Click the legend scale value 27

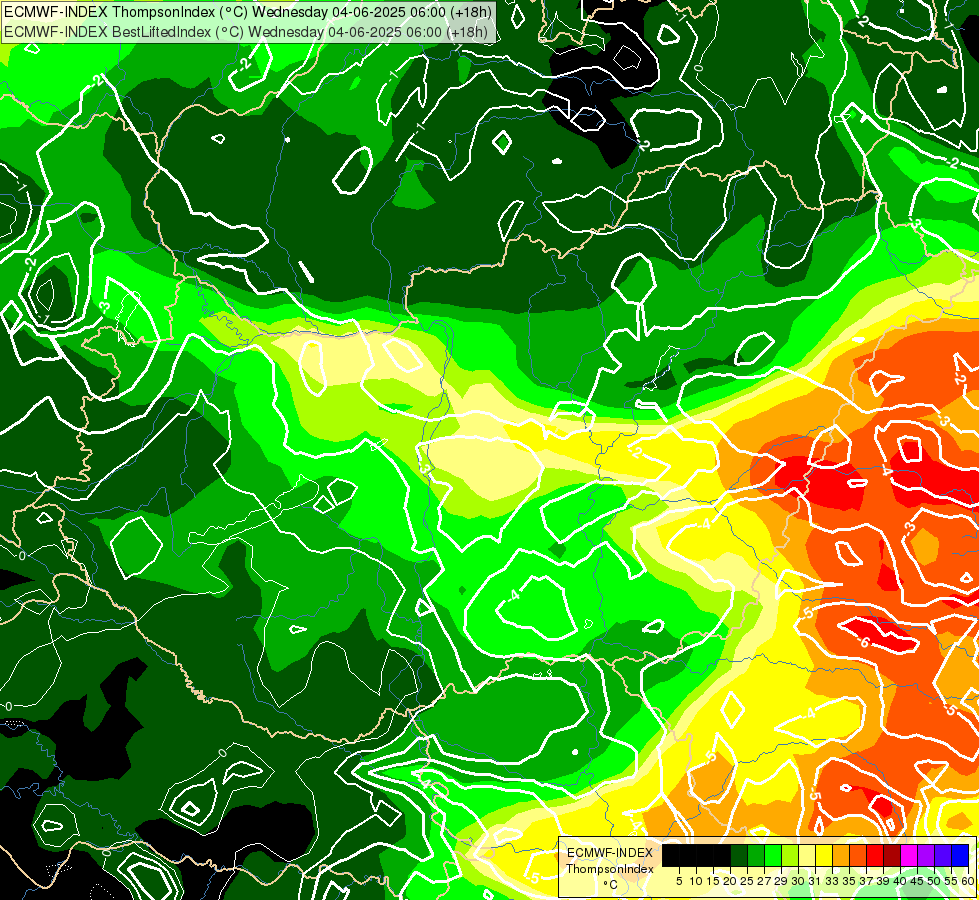764,881
